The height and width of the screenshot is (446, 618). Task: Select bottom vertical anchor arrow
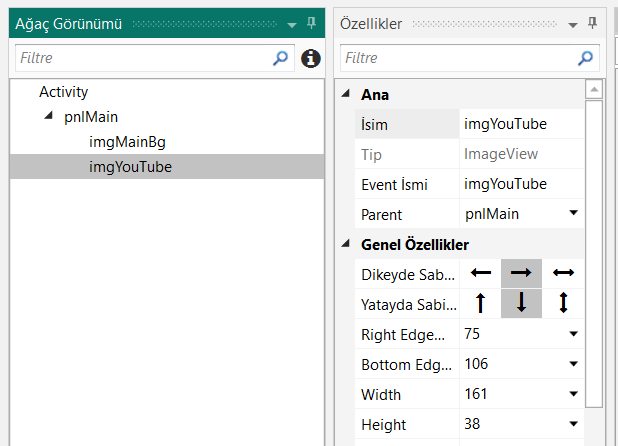click(x=521, y=303)
